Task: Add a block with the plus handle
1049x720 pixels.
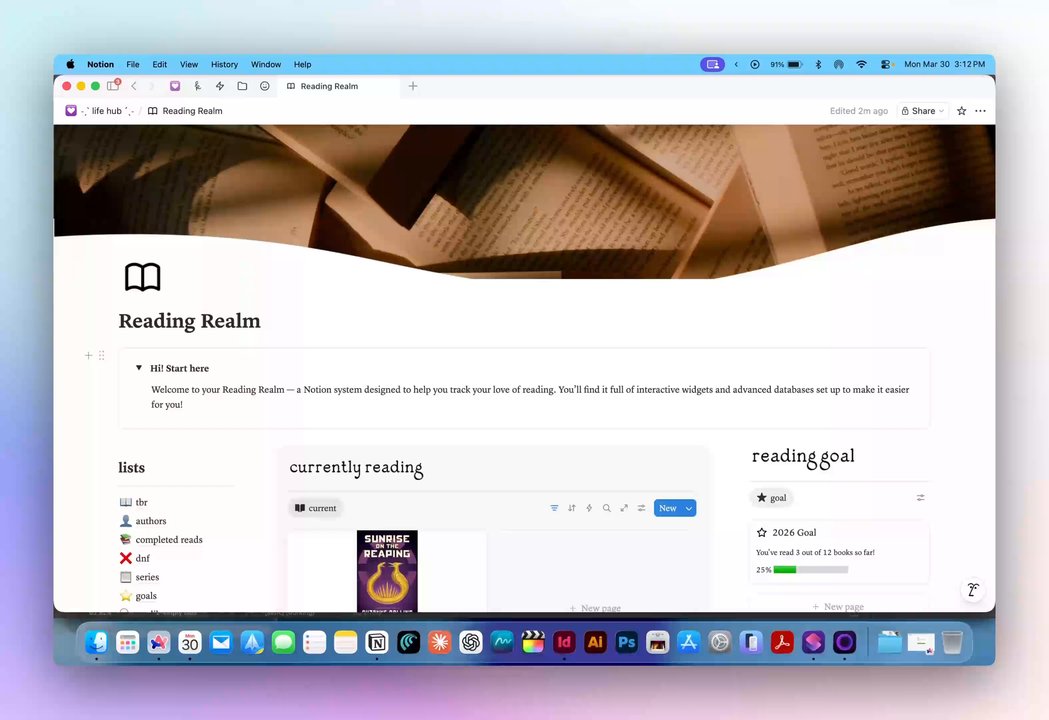Action: point(88,355)
